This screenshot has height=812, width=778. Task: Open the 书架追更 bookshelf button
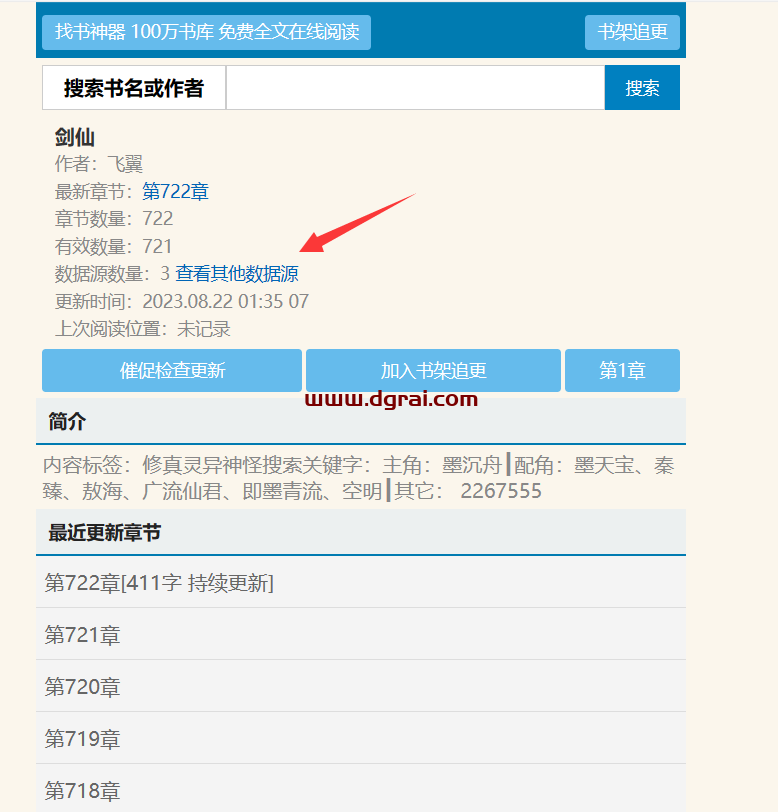point(632,32)
